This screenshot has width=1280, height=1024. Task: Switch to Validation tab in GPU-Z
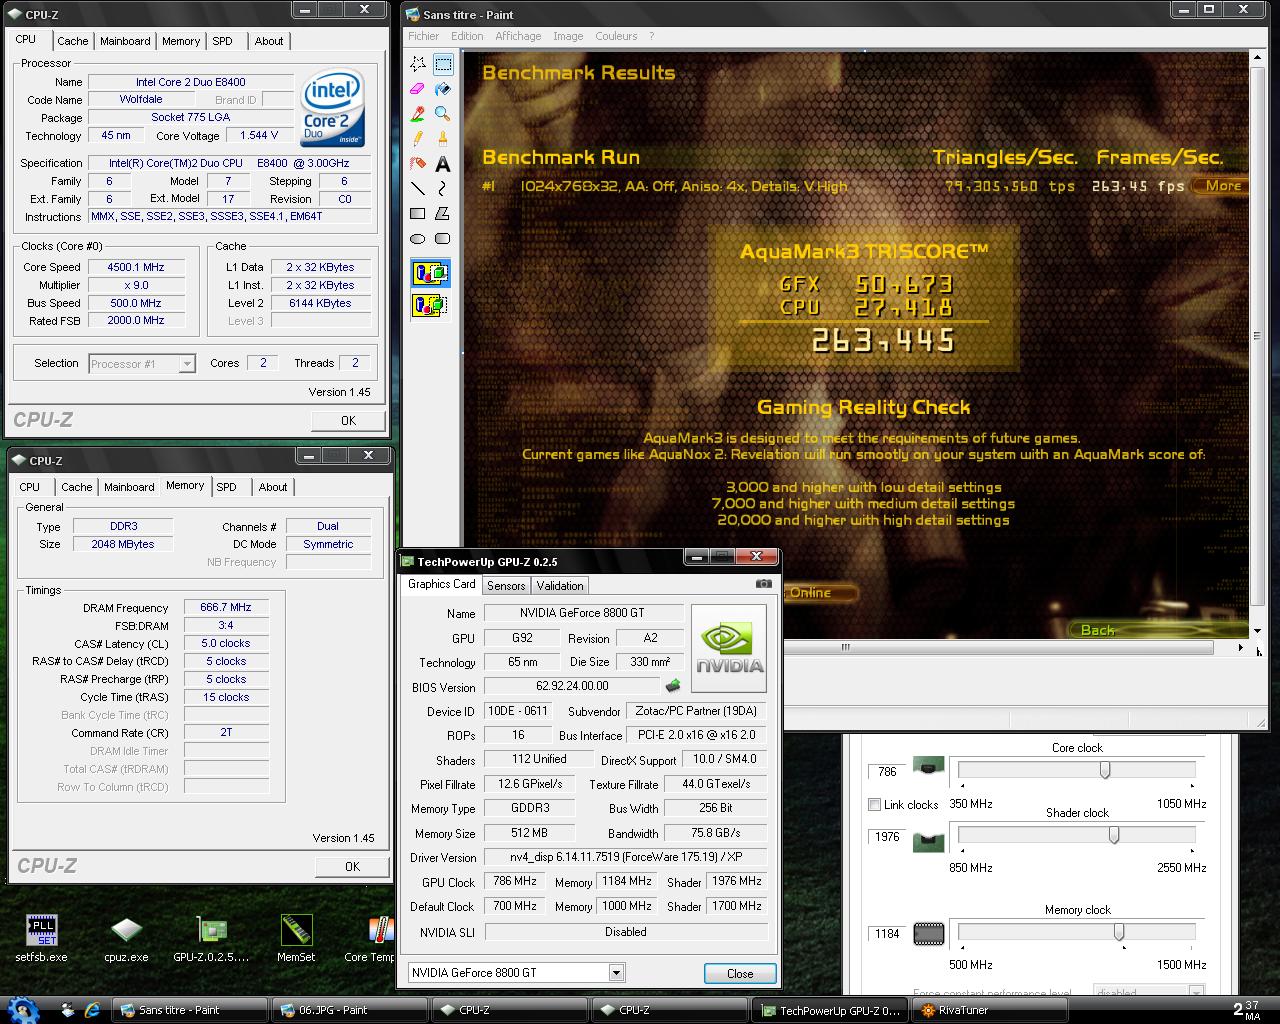(560, 586)
